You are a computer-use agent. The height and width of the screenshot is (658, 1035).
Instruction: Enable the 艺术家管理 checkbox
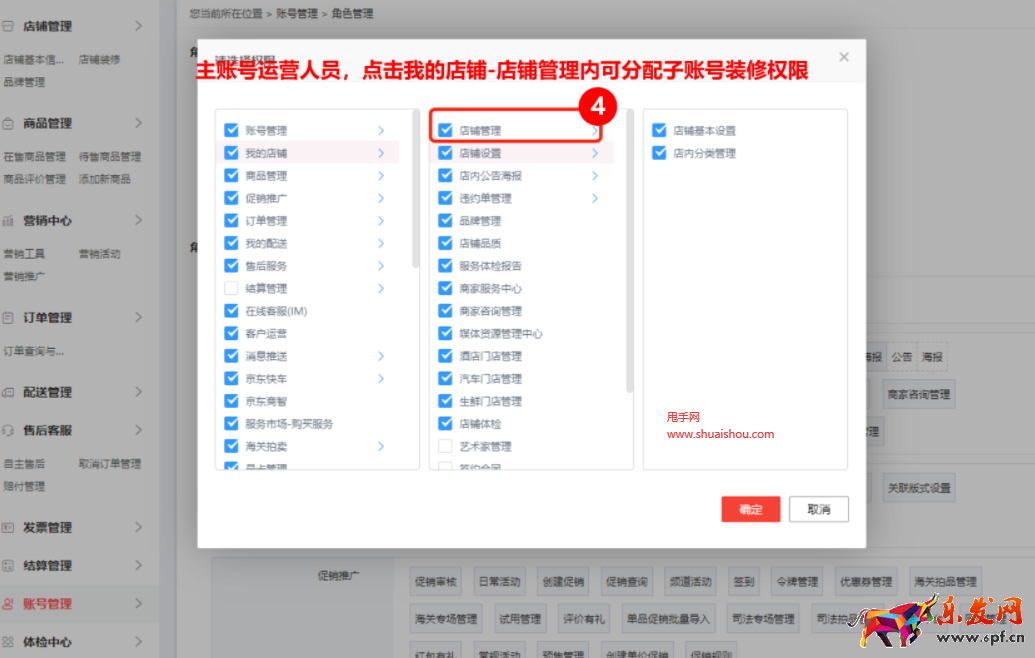[445, 446]
